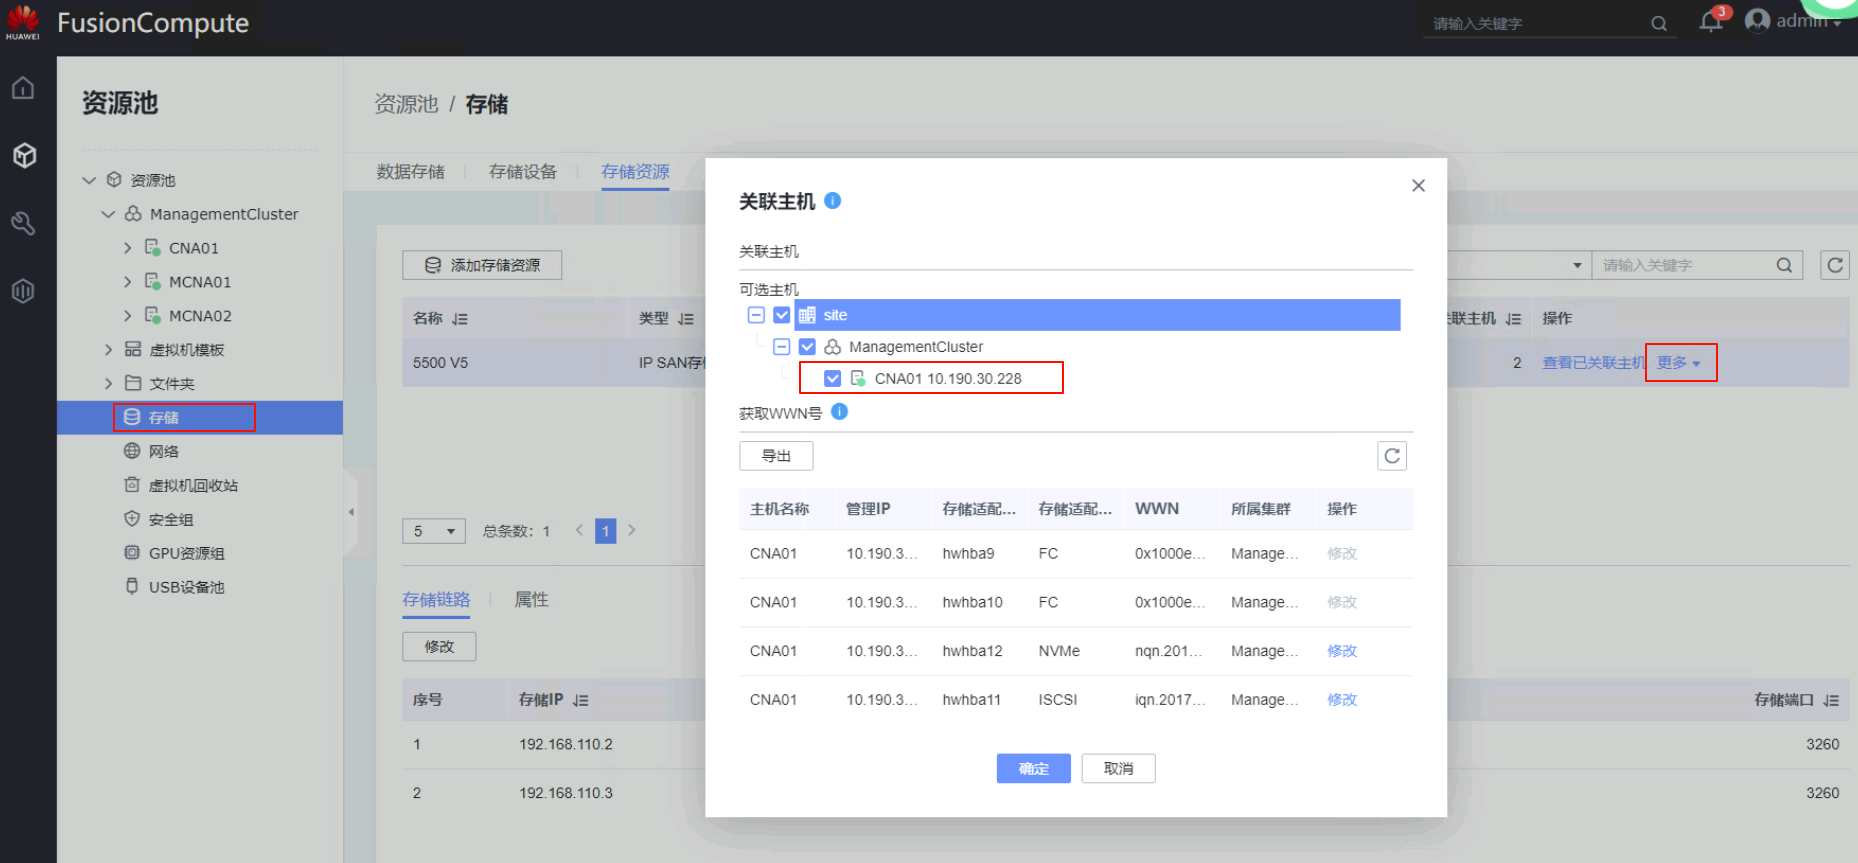1858x863 pixels.
Task: Uncheck the site checkbox
Action: click(782, 315)
